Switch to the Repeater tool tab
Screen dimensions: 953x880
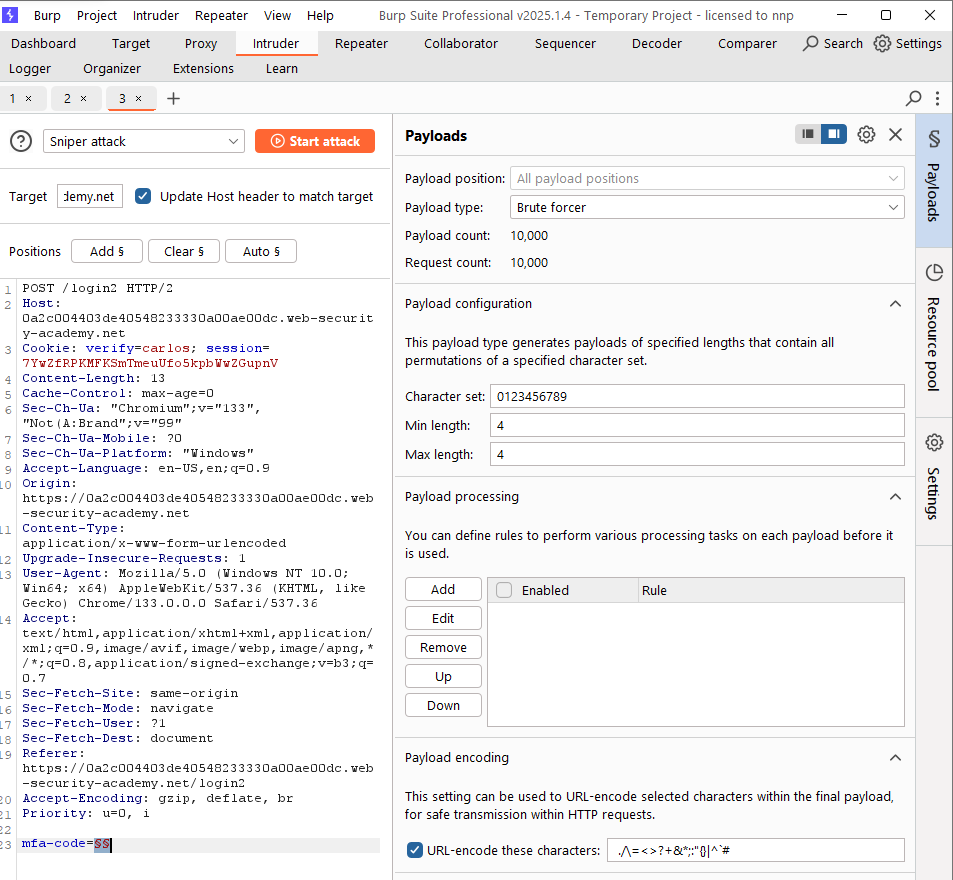click(361, 44)
